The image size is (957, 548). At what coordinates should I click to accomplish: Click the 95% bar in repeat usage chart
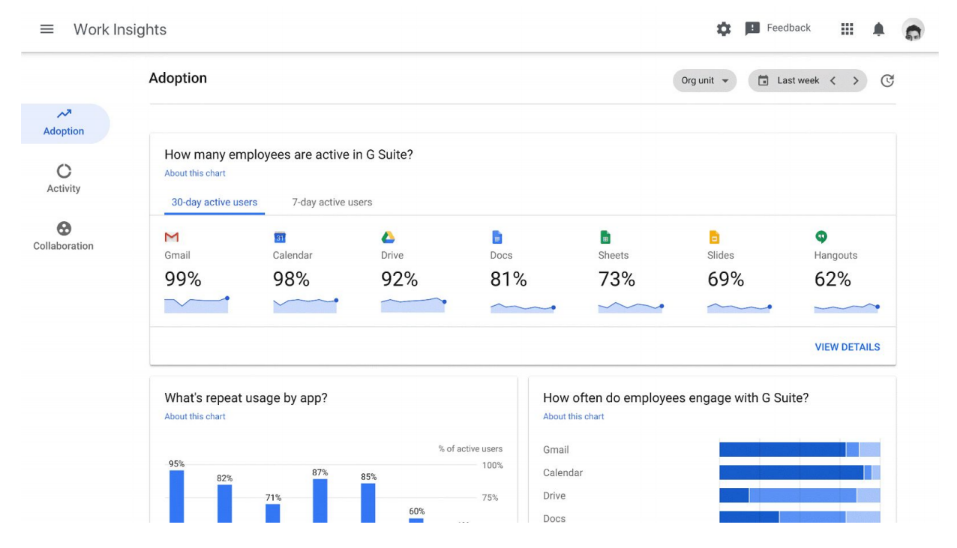[x=176, y=496]
